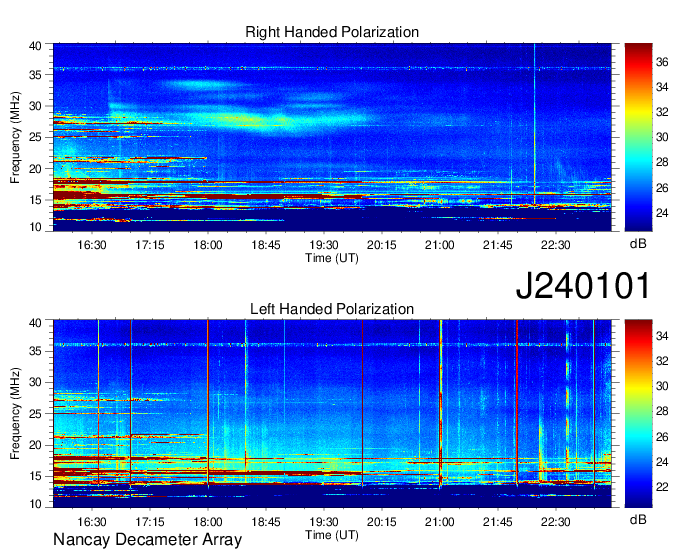Click the 20:15 tick label on bottom plot
This screenshot has width=680, height=552.
click(x=382, y=521)
